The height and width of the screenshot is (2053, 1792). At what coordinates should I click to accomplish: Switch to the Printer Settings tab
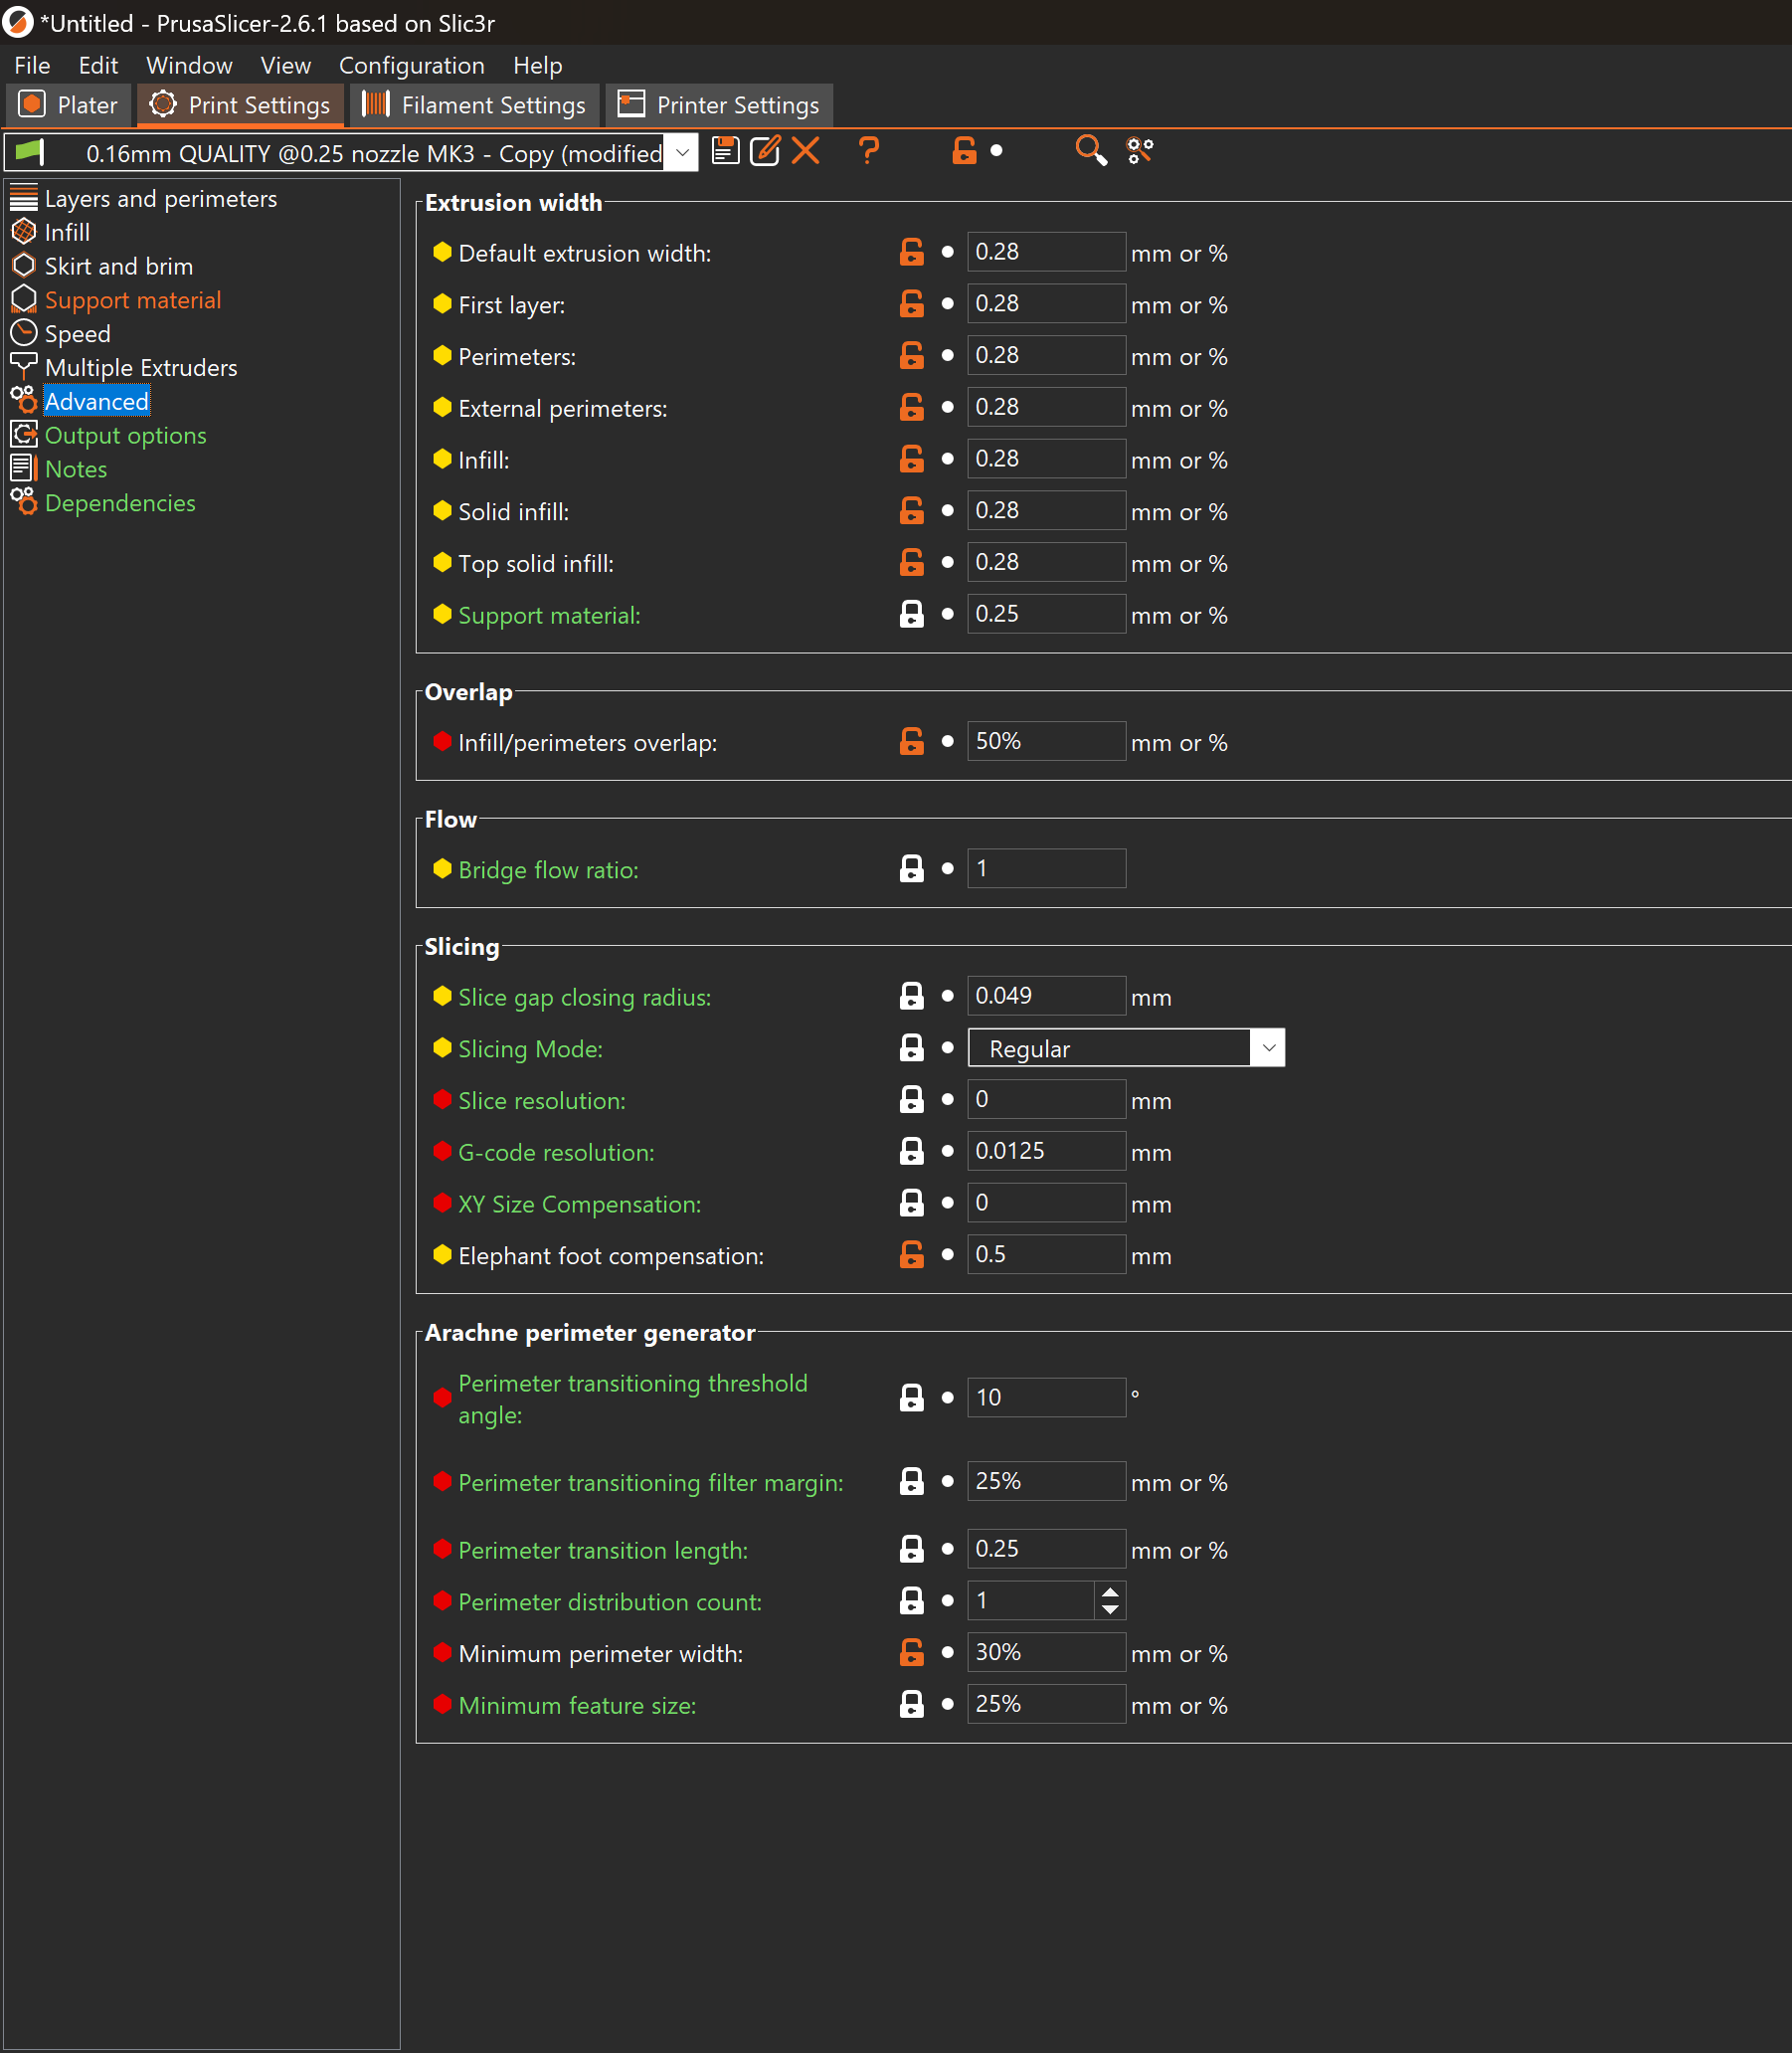coord(720,105)
